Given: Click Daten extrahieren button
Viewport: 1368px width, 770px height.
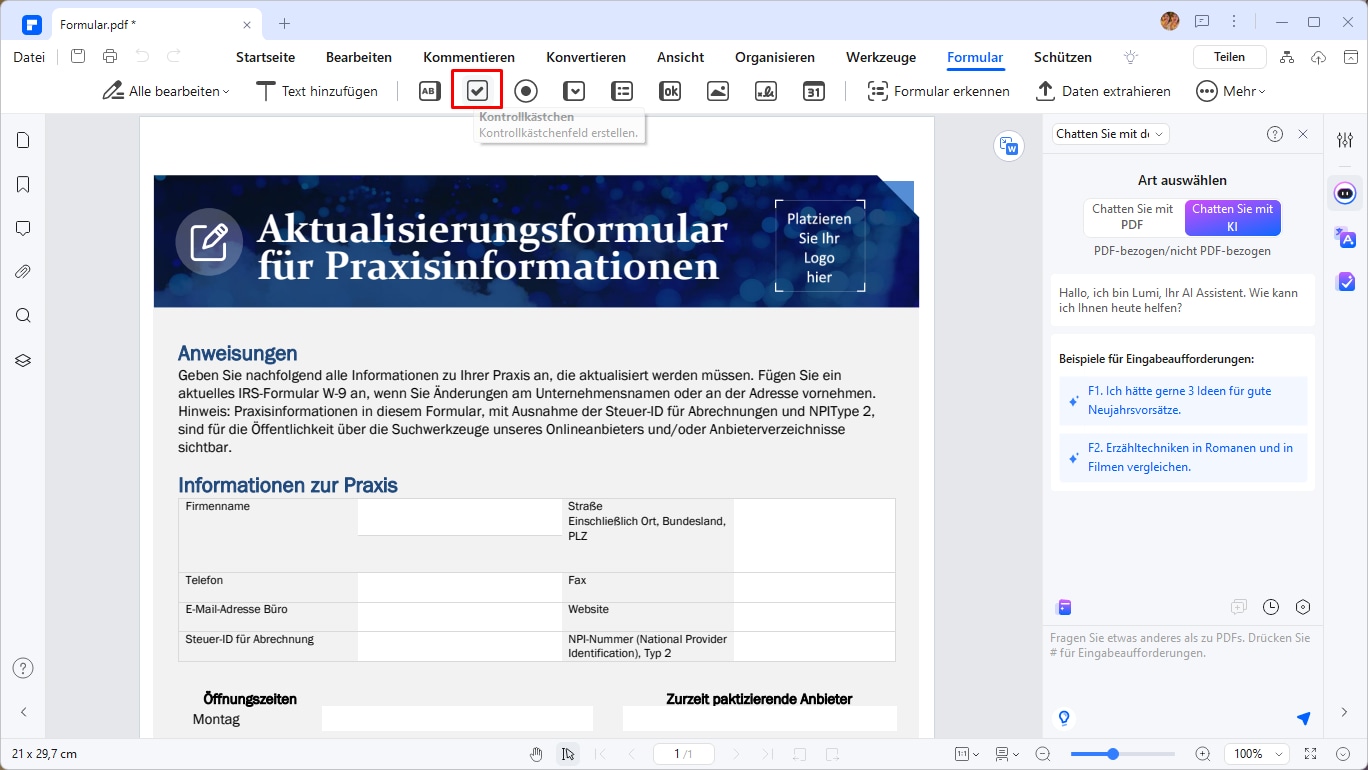Looking at the screenshot, I should coord(1103,91).
